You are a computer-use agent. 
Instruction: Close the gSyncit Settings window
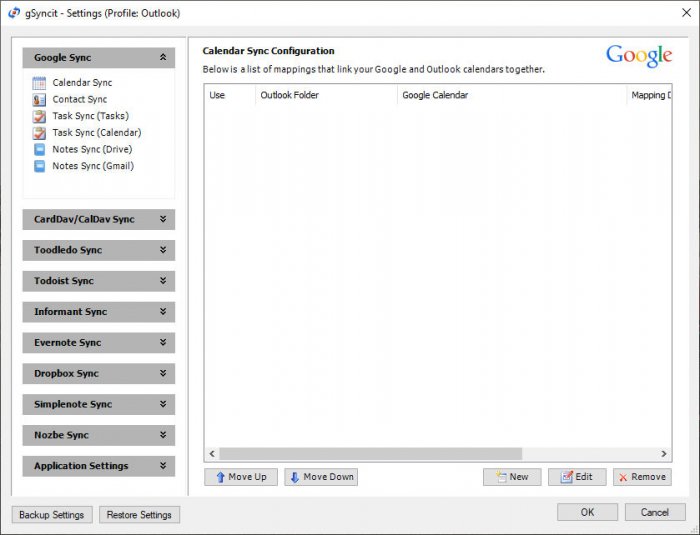click(x=687, y=13)
